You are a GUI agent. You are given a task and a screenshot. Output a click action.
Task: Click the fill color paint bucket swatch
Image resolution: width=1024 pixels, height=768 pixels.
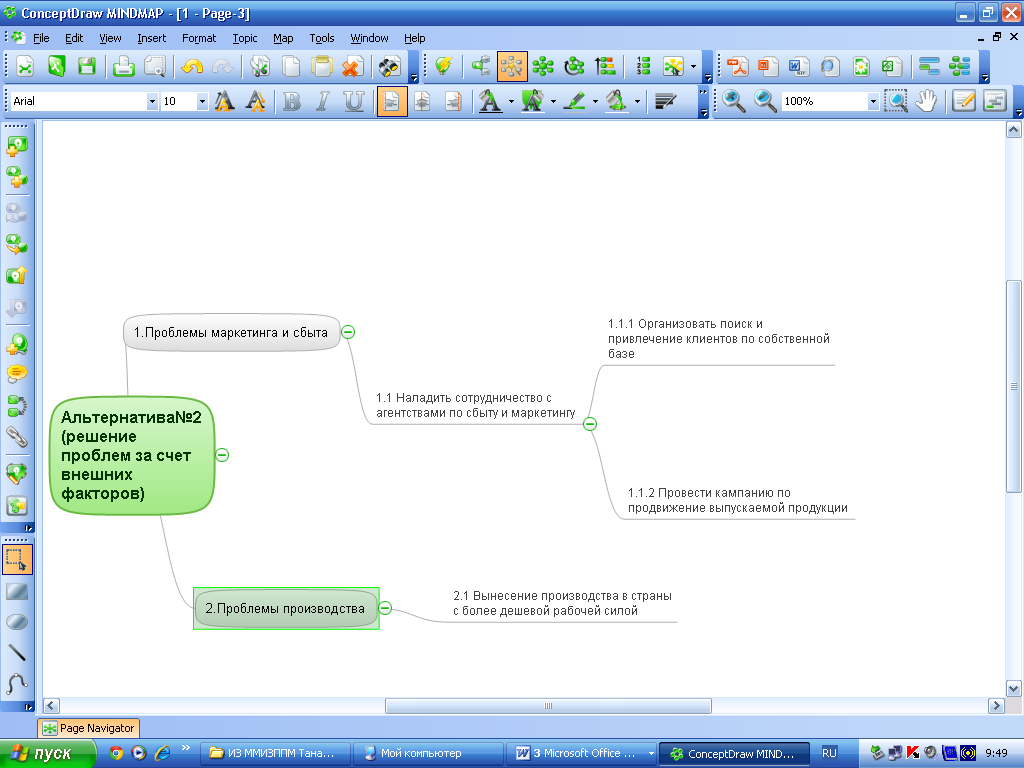616,101
